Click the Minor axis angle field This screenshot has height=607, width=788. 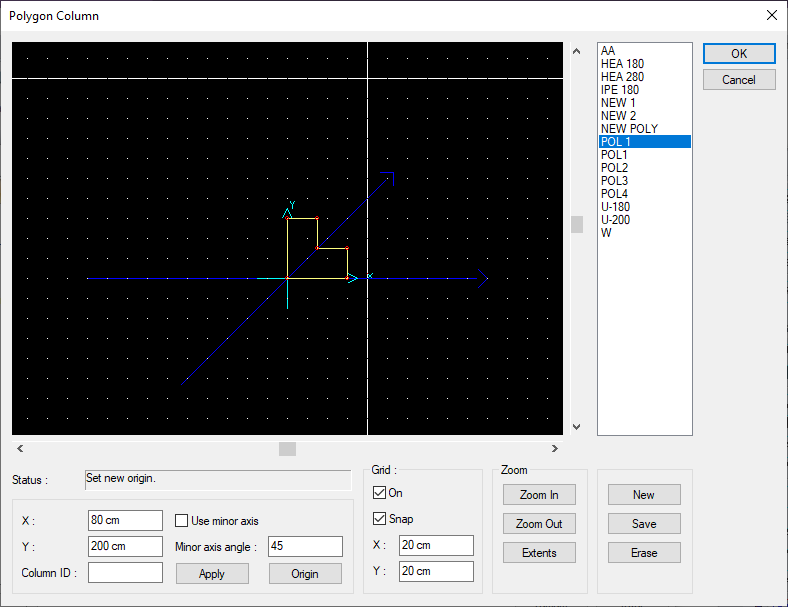click(305, 547)
